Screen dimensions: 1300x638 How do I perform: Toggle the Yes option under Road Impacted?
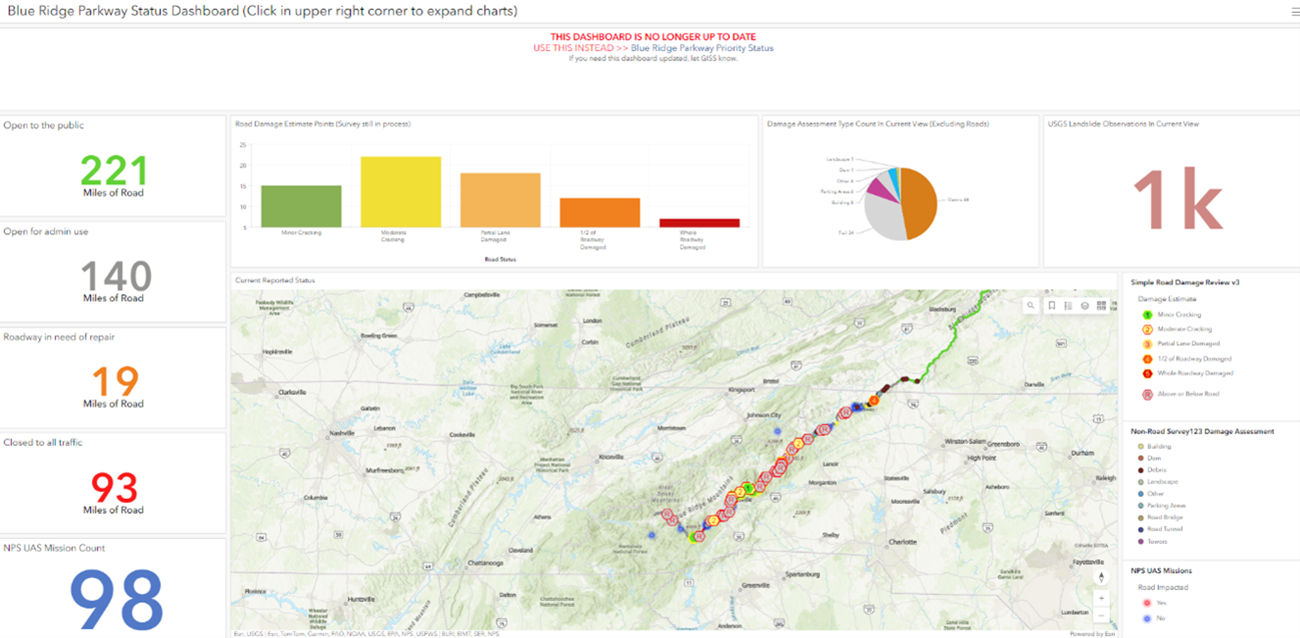pyautogui.click(x=1145, y=602)
